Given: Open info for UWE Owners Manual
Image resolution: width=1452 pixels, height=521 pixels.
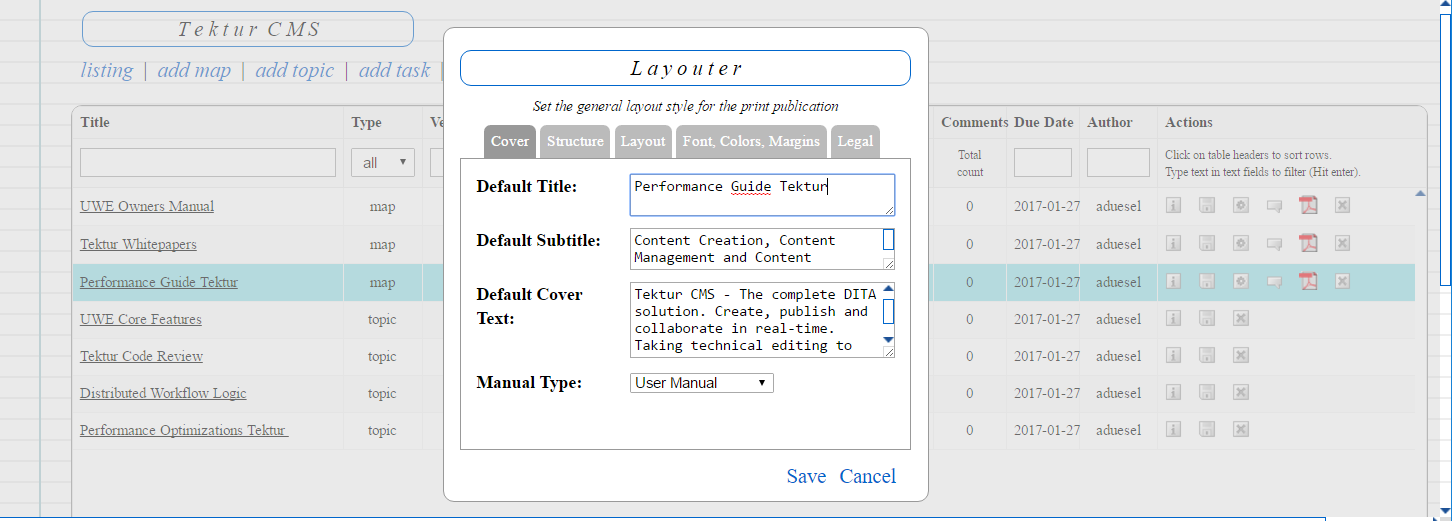Looking at the screenshot, I should pos(1174,206).
